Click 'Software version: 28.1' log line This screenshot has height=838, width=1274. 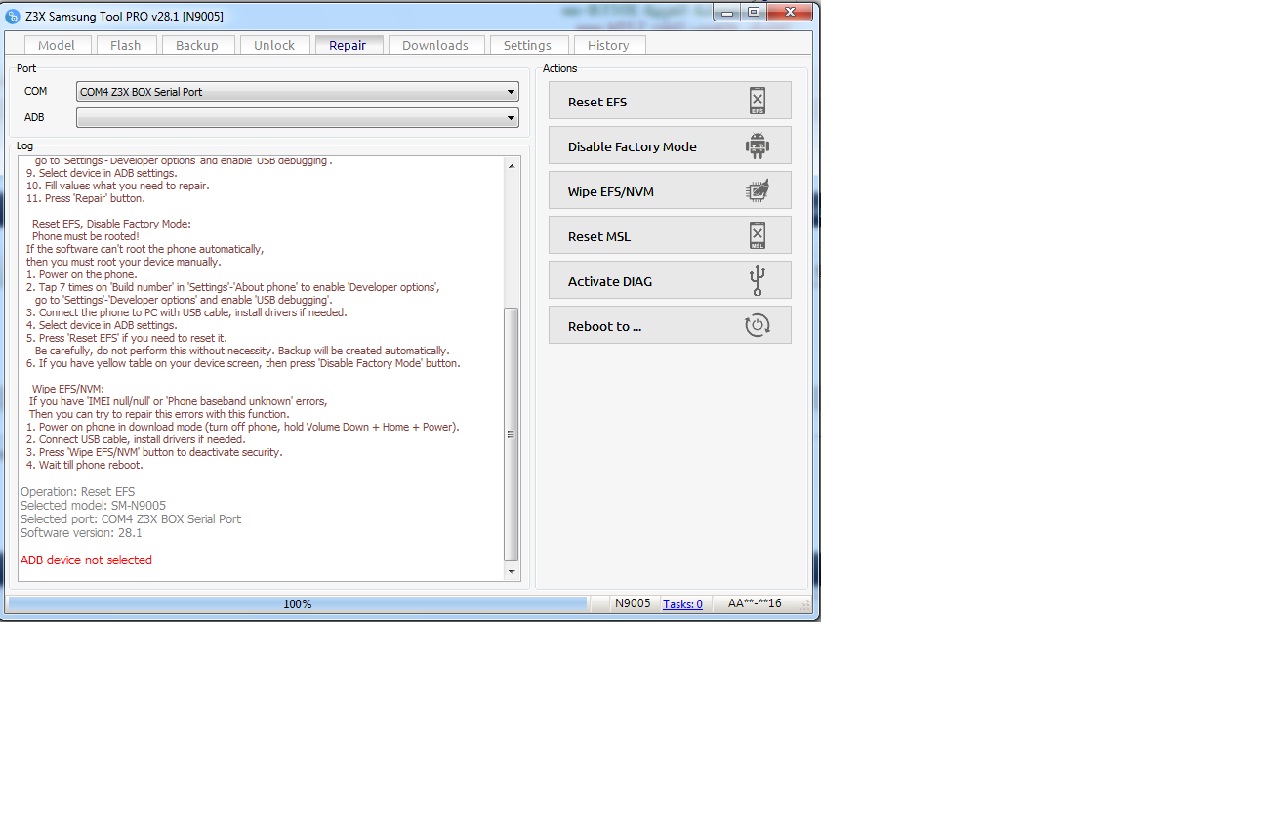click(x=81, y=533)
